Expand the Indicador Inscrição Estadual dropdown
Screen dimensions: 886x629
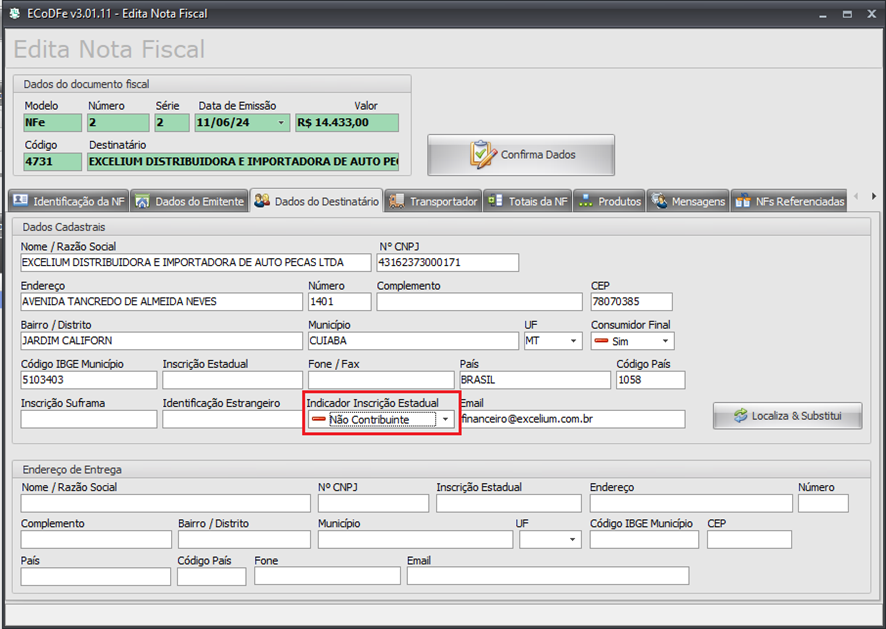pos(445,420)
